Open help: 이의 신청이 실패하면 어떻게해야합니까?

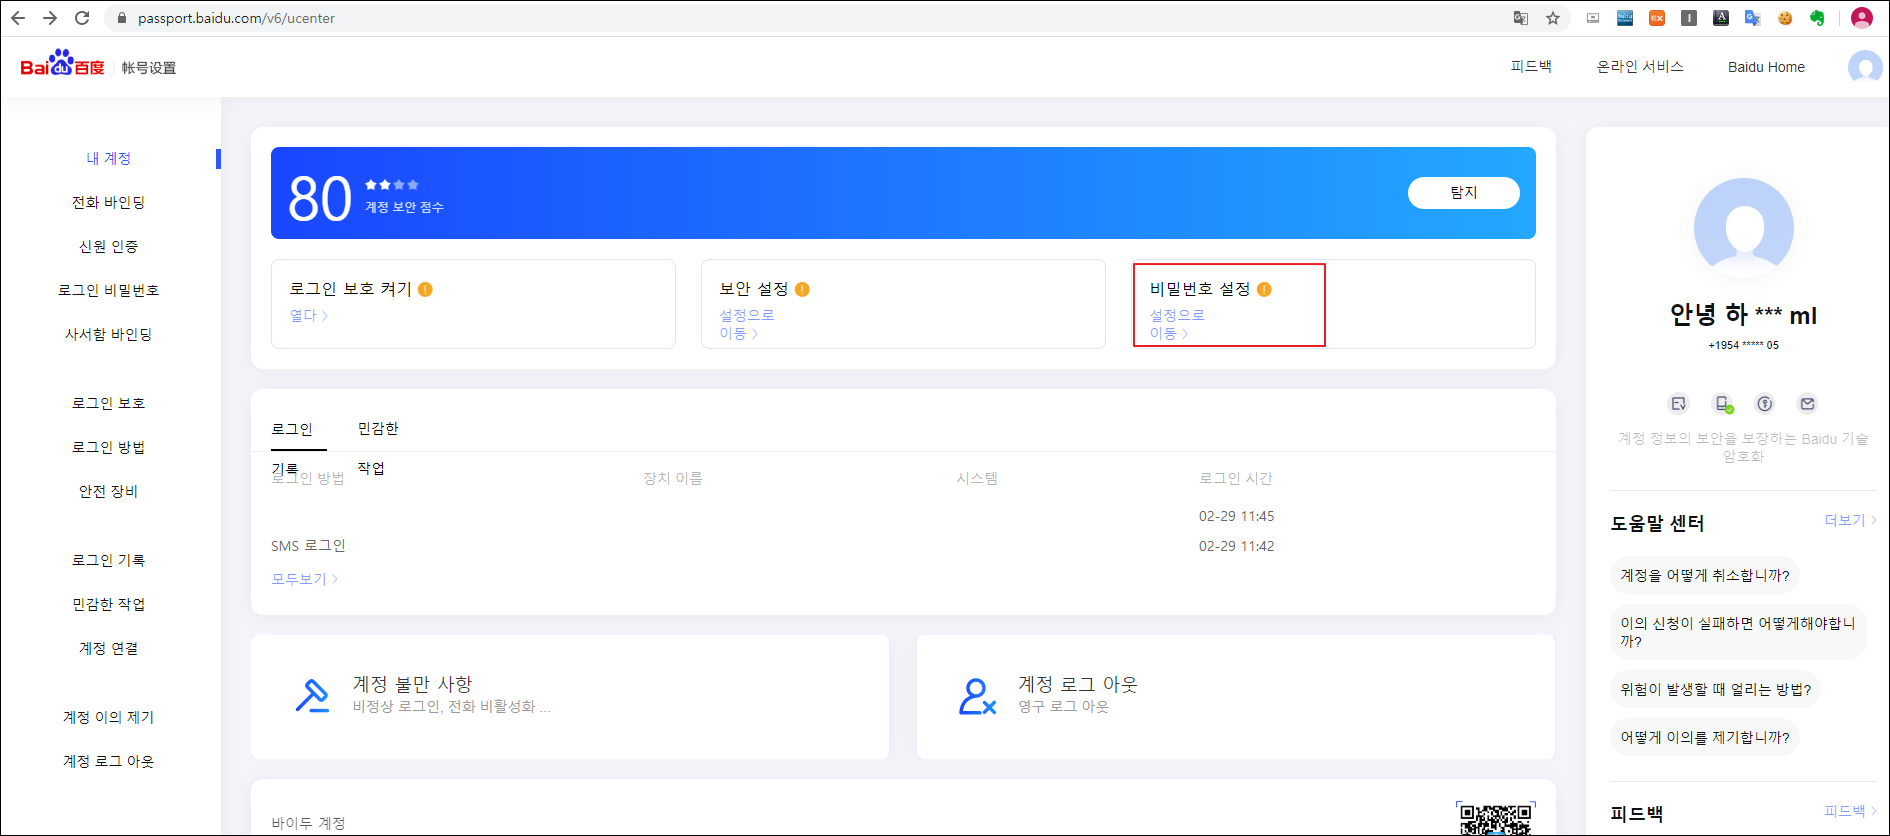tap(1738, 632)
